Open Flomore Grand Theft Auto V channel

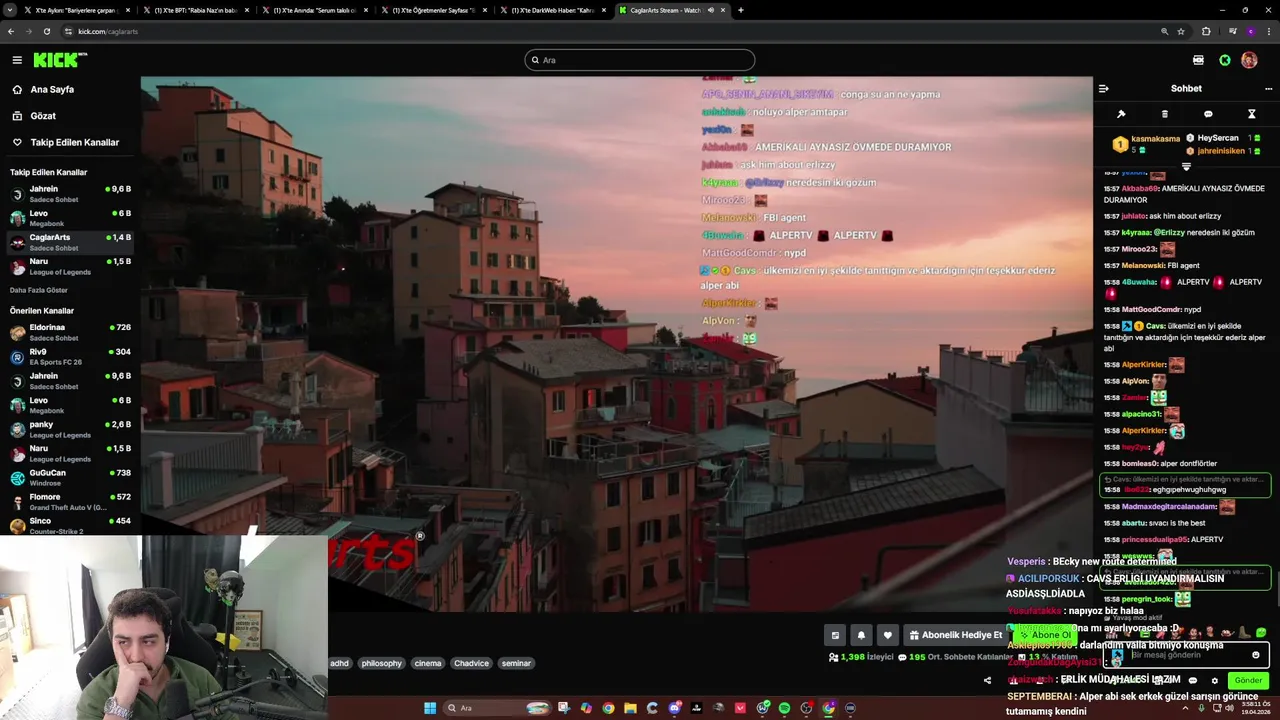coord(70,501)
